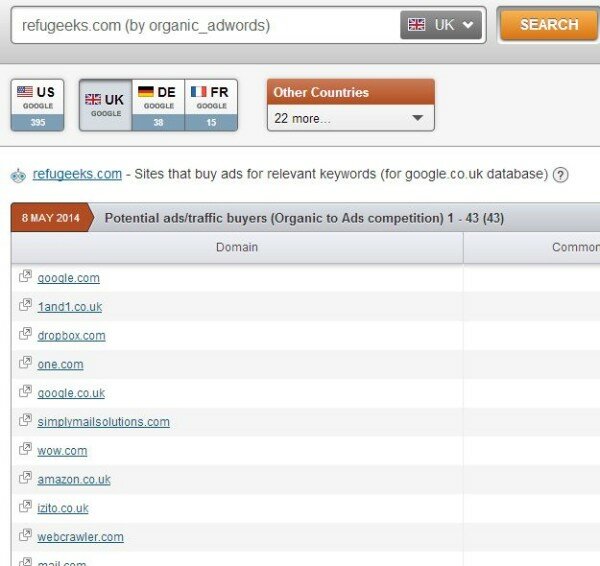This screenshot has height=566, width=600.
Task: Open google.com domain link
Action: click(x=68, y=278)
